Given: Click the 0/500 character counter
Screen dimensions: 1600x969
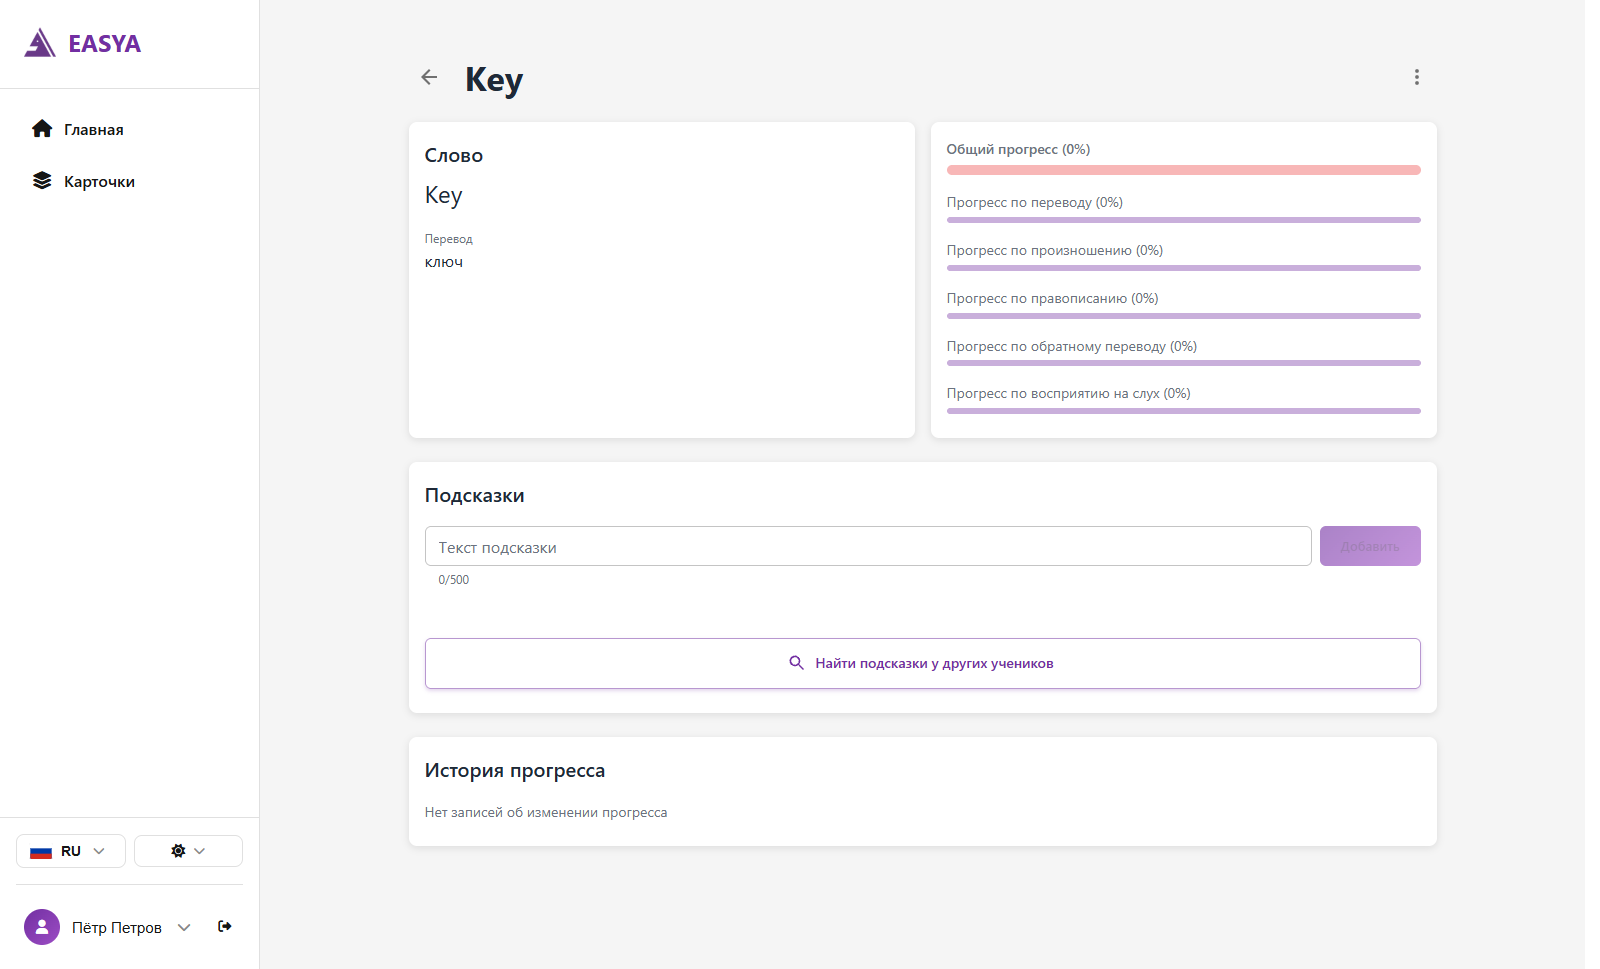Looking at the screenshot, I should 453,580.
